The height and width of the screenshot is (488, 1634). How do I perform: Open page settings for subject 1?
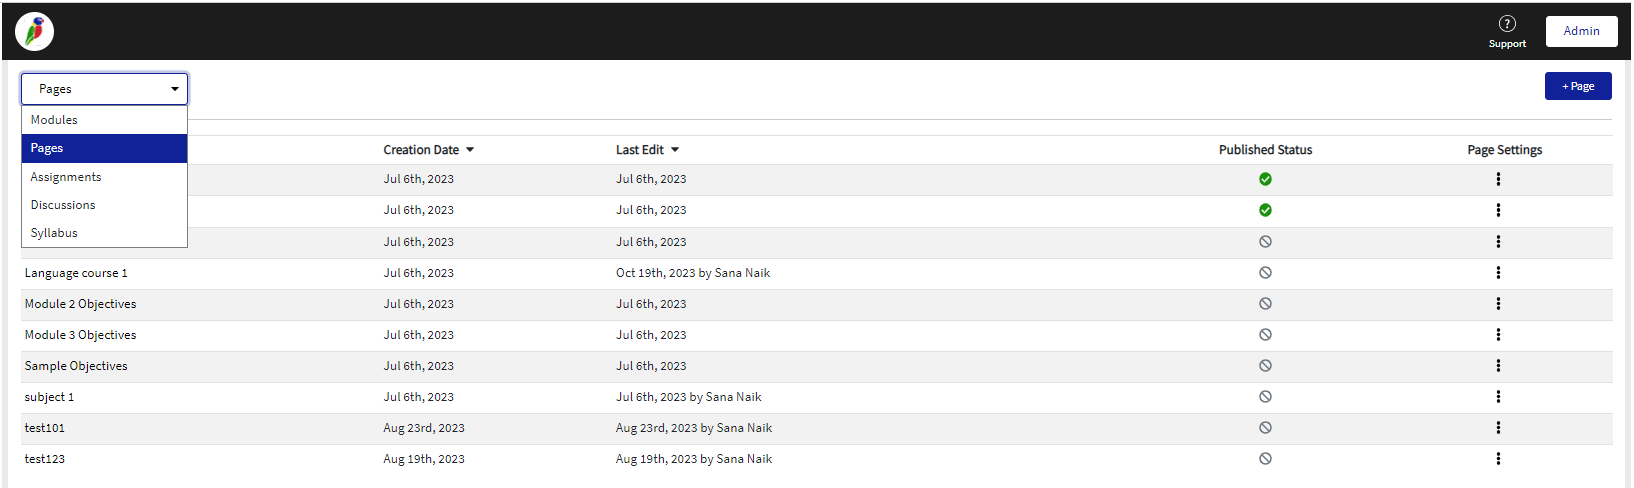pyautogui.click(x=1498, y=396)
